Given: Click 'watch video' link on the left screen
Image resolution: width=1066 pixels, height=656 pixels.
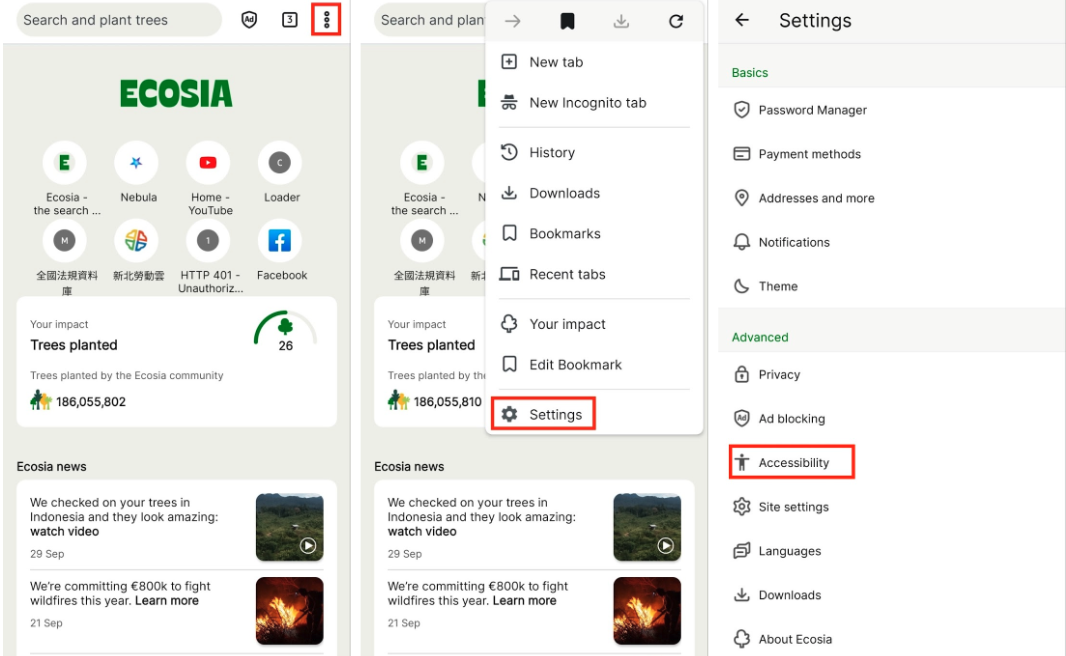Looking at the screenshot, I should coord(65,532).
